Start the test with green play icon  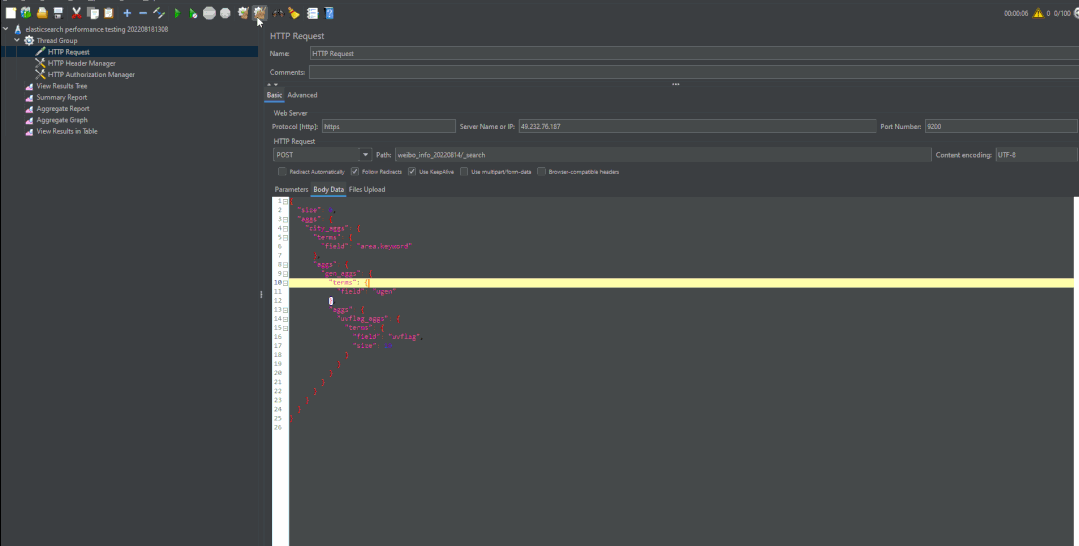click(x=178, y=13)
